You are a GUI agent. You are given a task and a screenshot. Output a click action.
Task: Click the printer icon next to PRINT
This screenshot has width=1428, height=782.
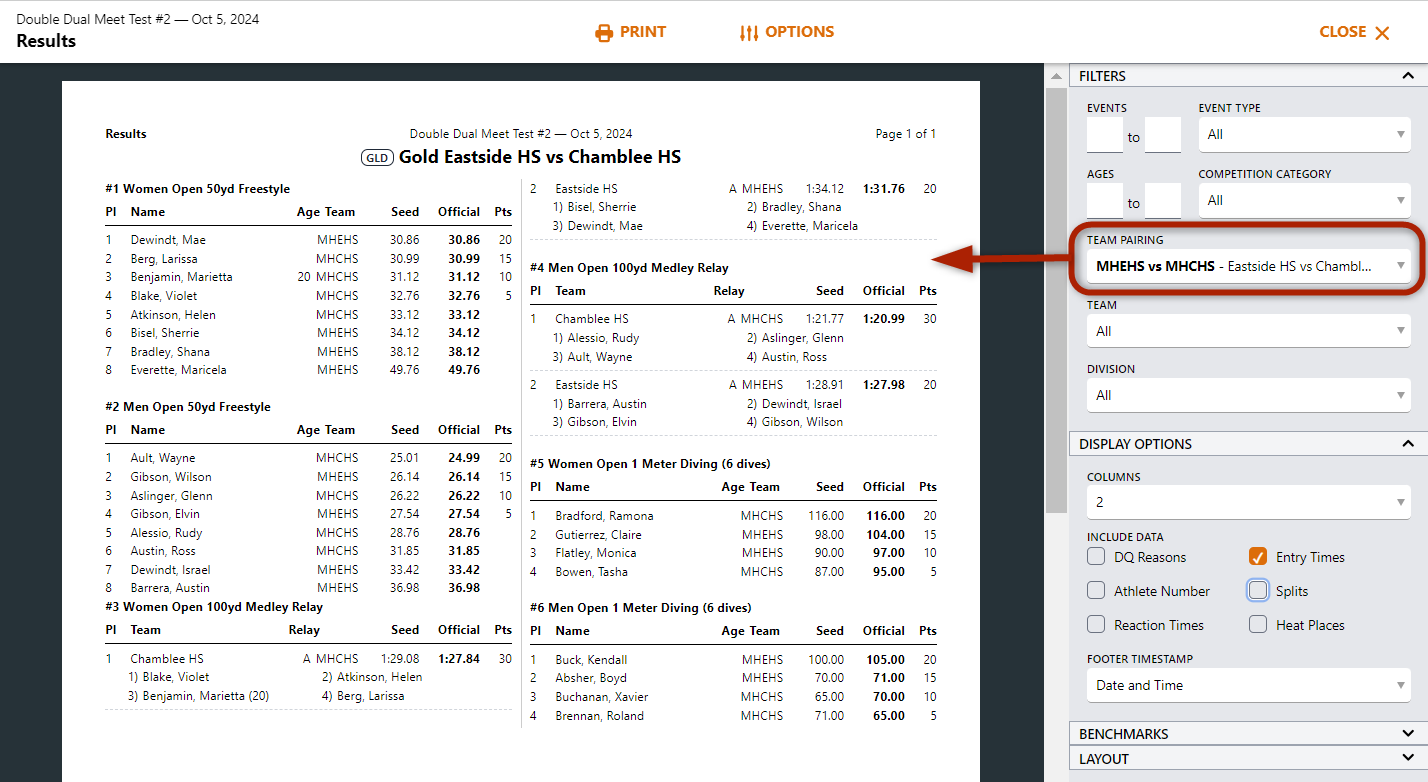(x=603, y=33)
